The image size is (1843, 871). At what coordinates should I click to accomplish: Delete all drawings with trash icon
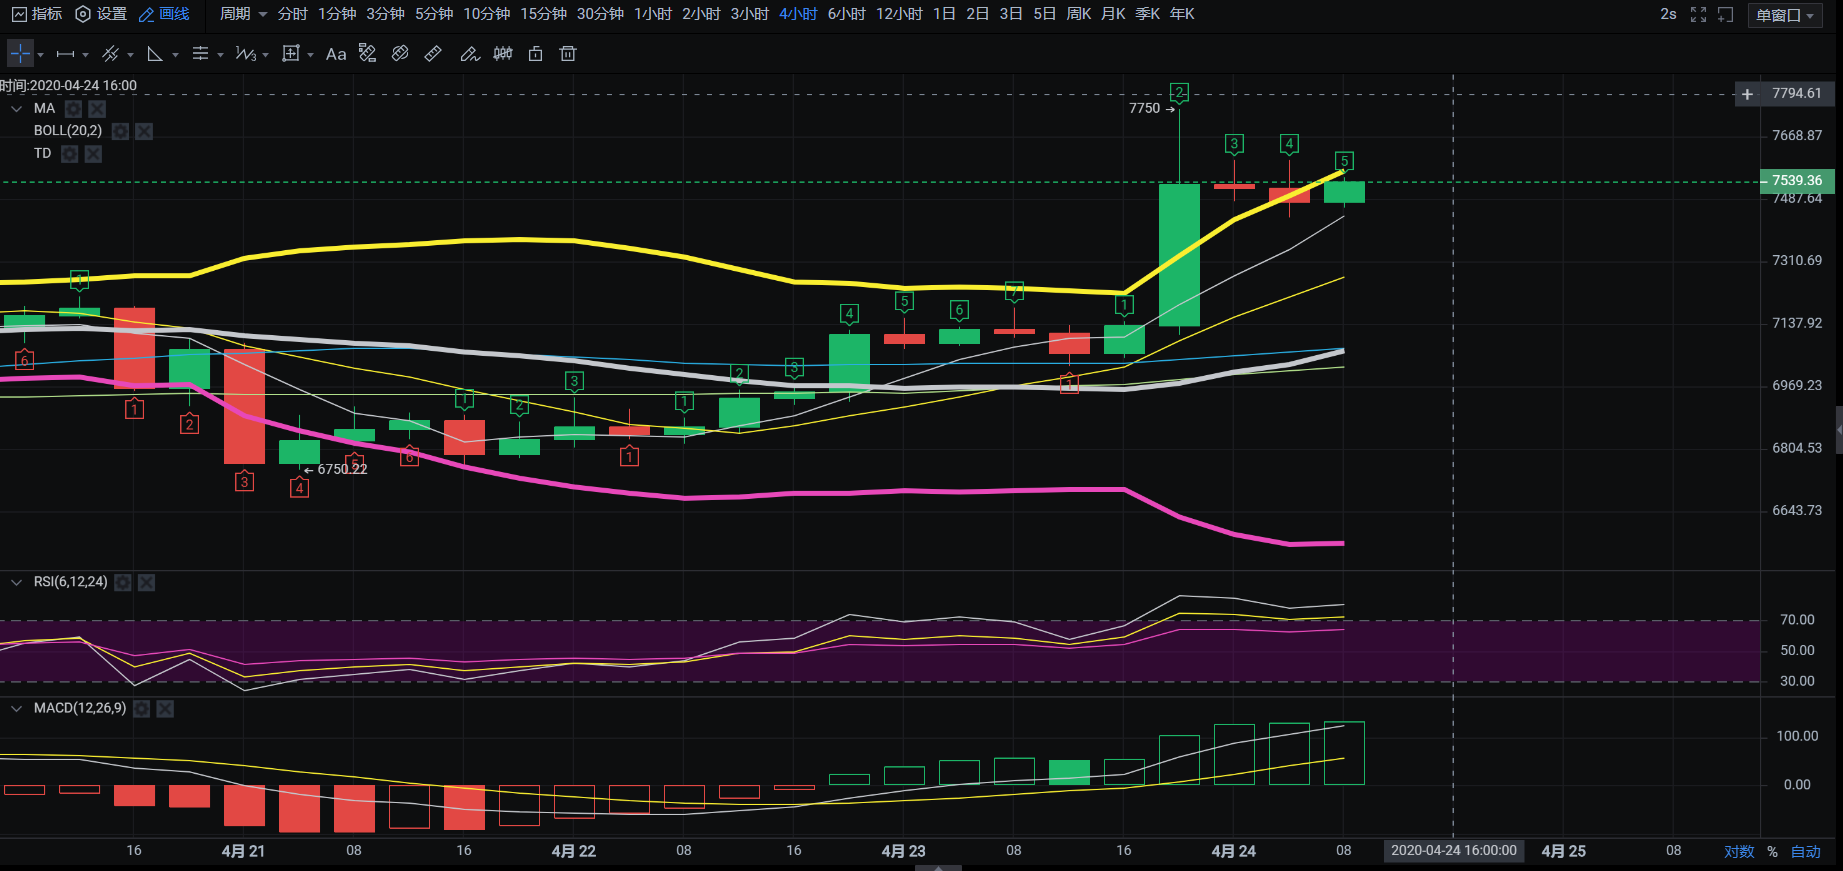pos(568,54)
